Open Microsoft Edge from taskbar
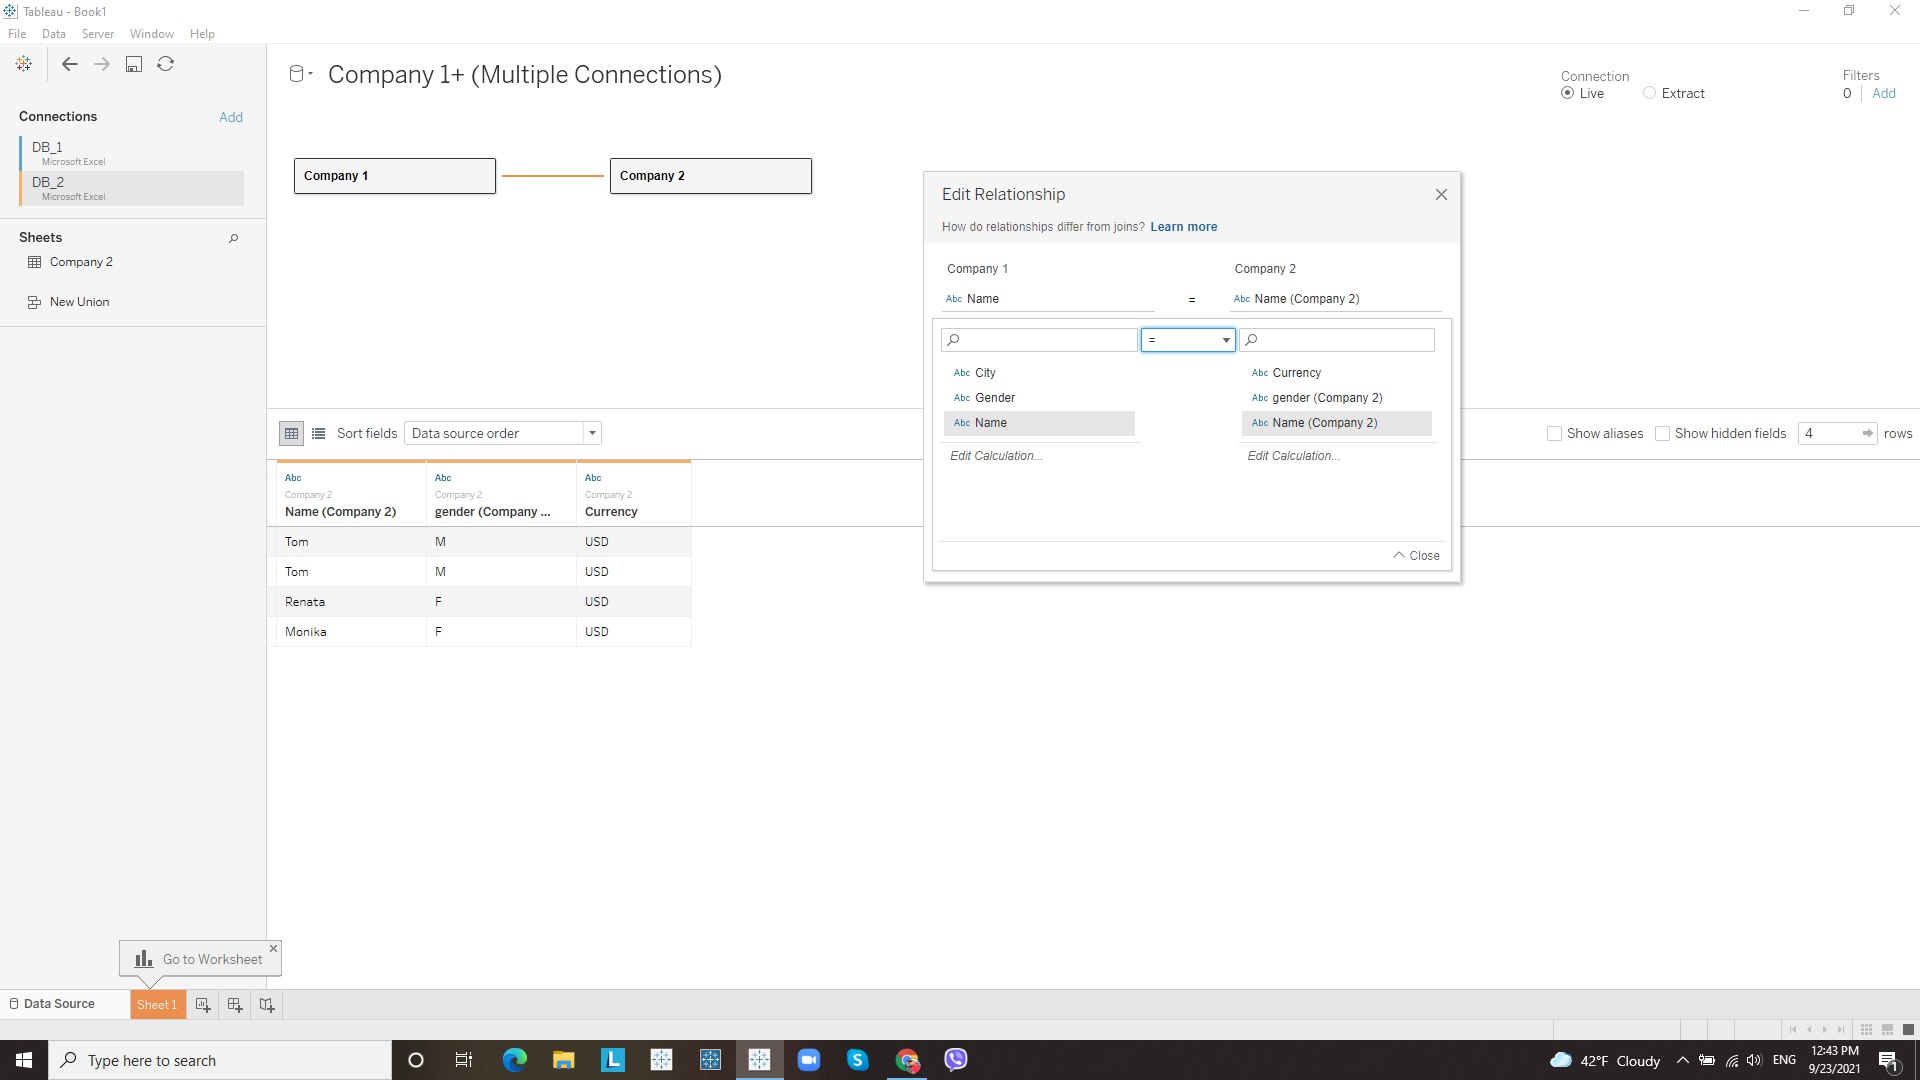This screenshot has width=1920, height=1080. [514, 1060]
